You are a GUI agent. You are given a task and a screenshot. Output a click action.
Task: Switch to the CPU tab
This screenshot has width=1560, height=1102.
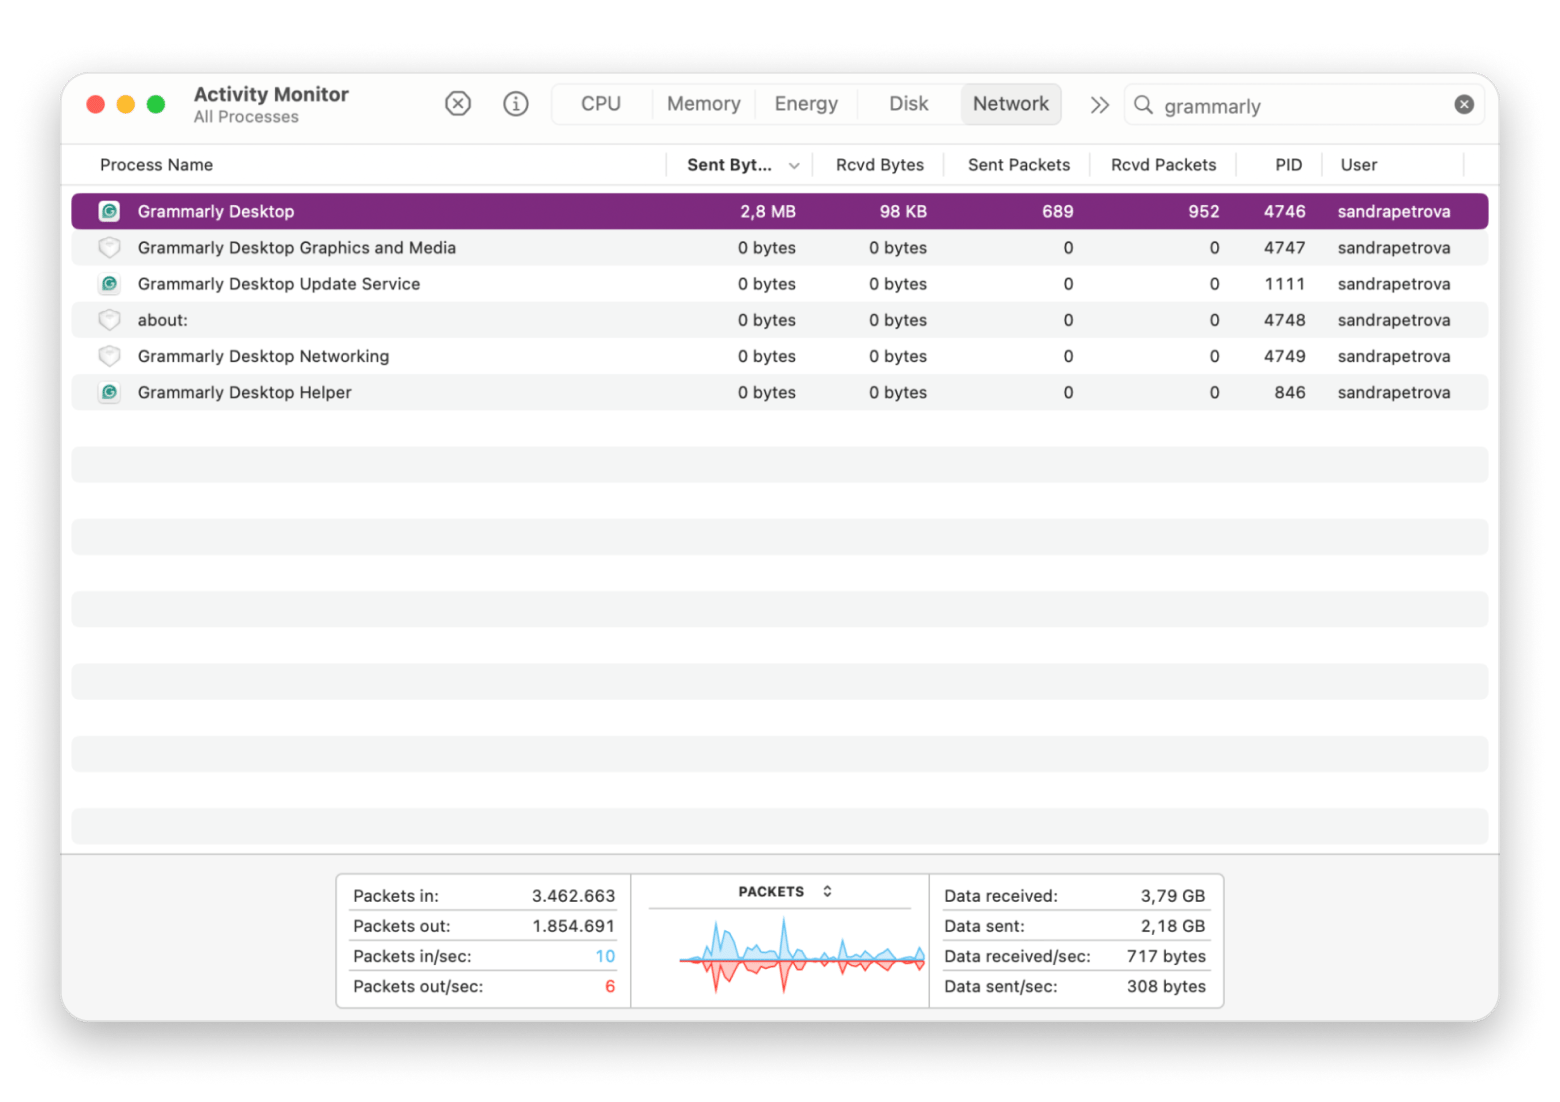pyautogui.click(x=601, y=104)
